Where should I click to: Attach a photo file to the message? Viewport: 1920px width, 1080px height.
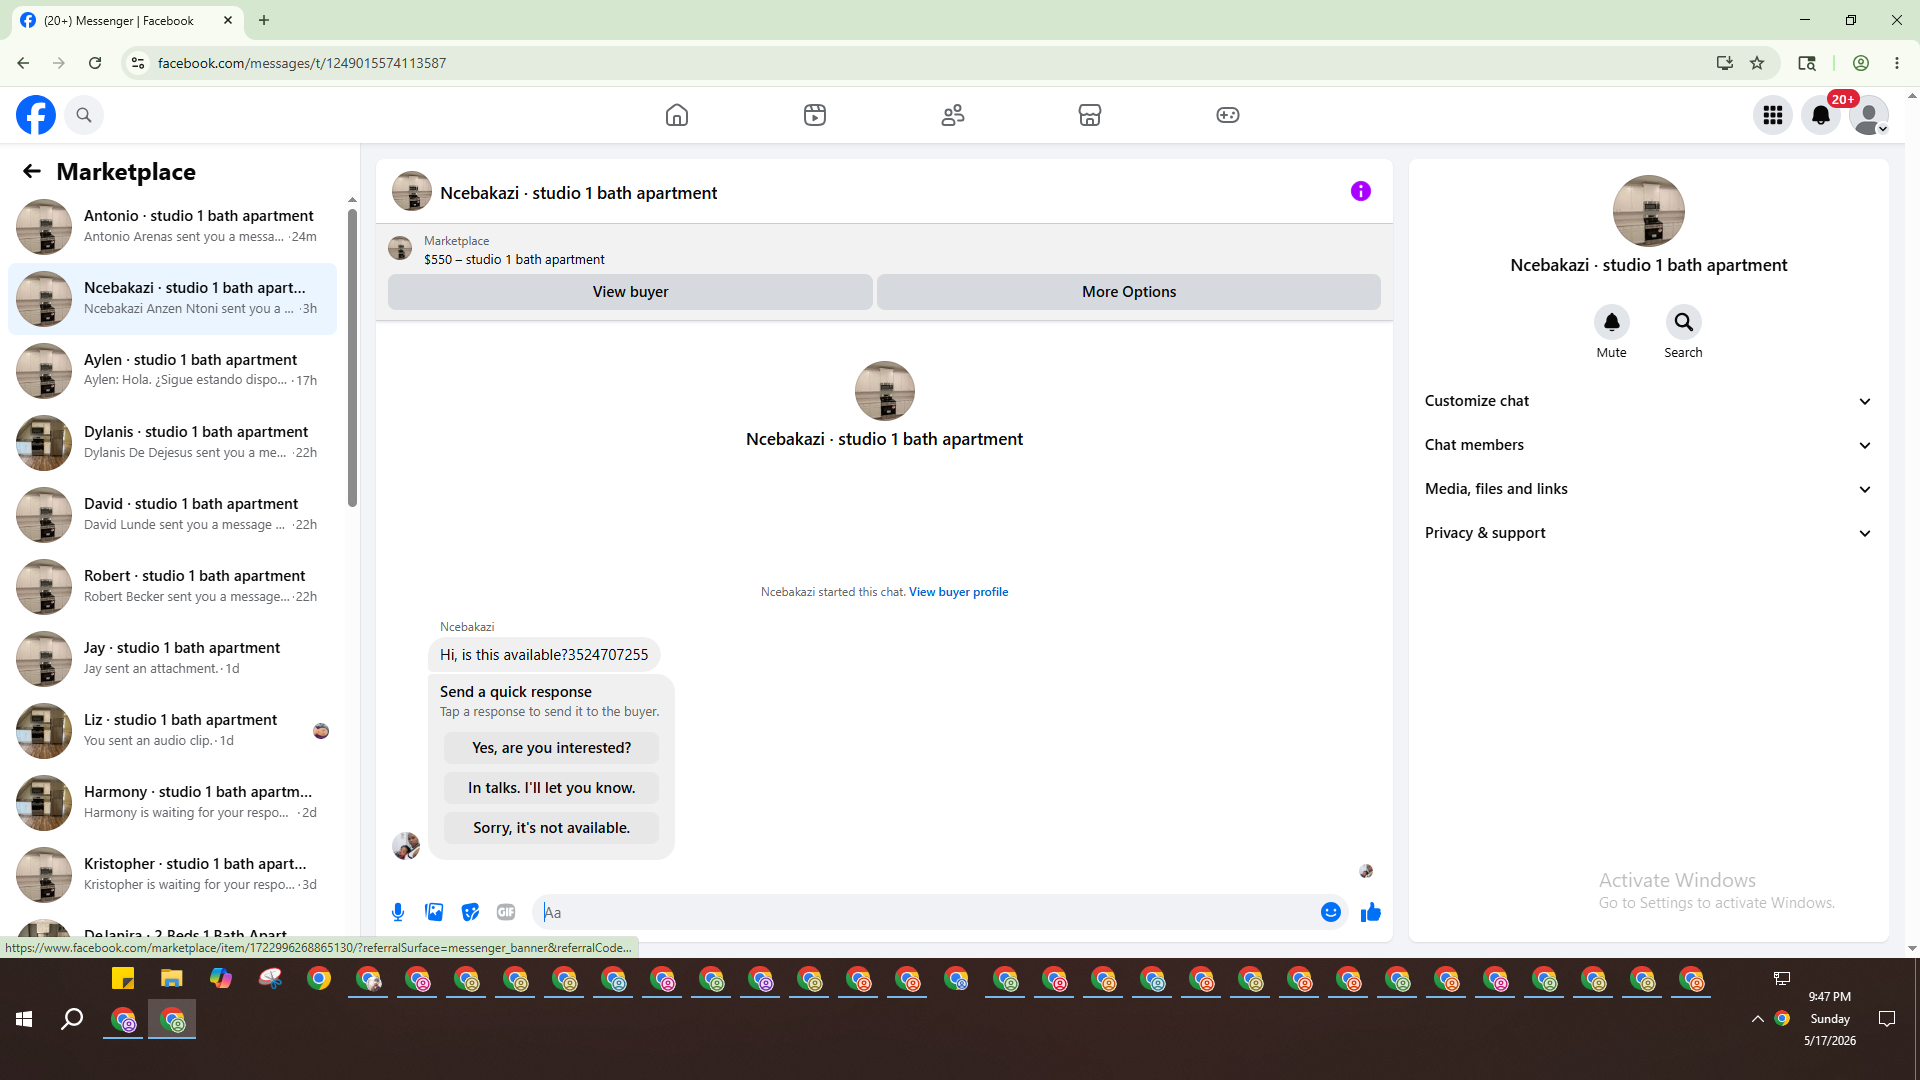434,912
